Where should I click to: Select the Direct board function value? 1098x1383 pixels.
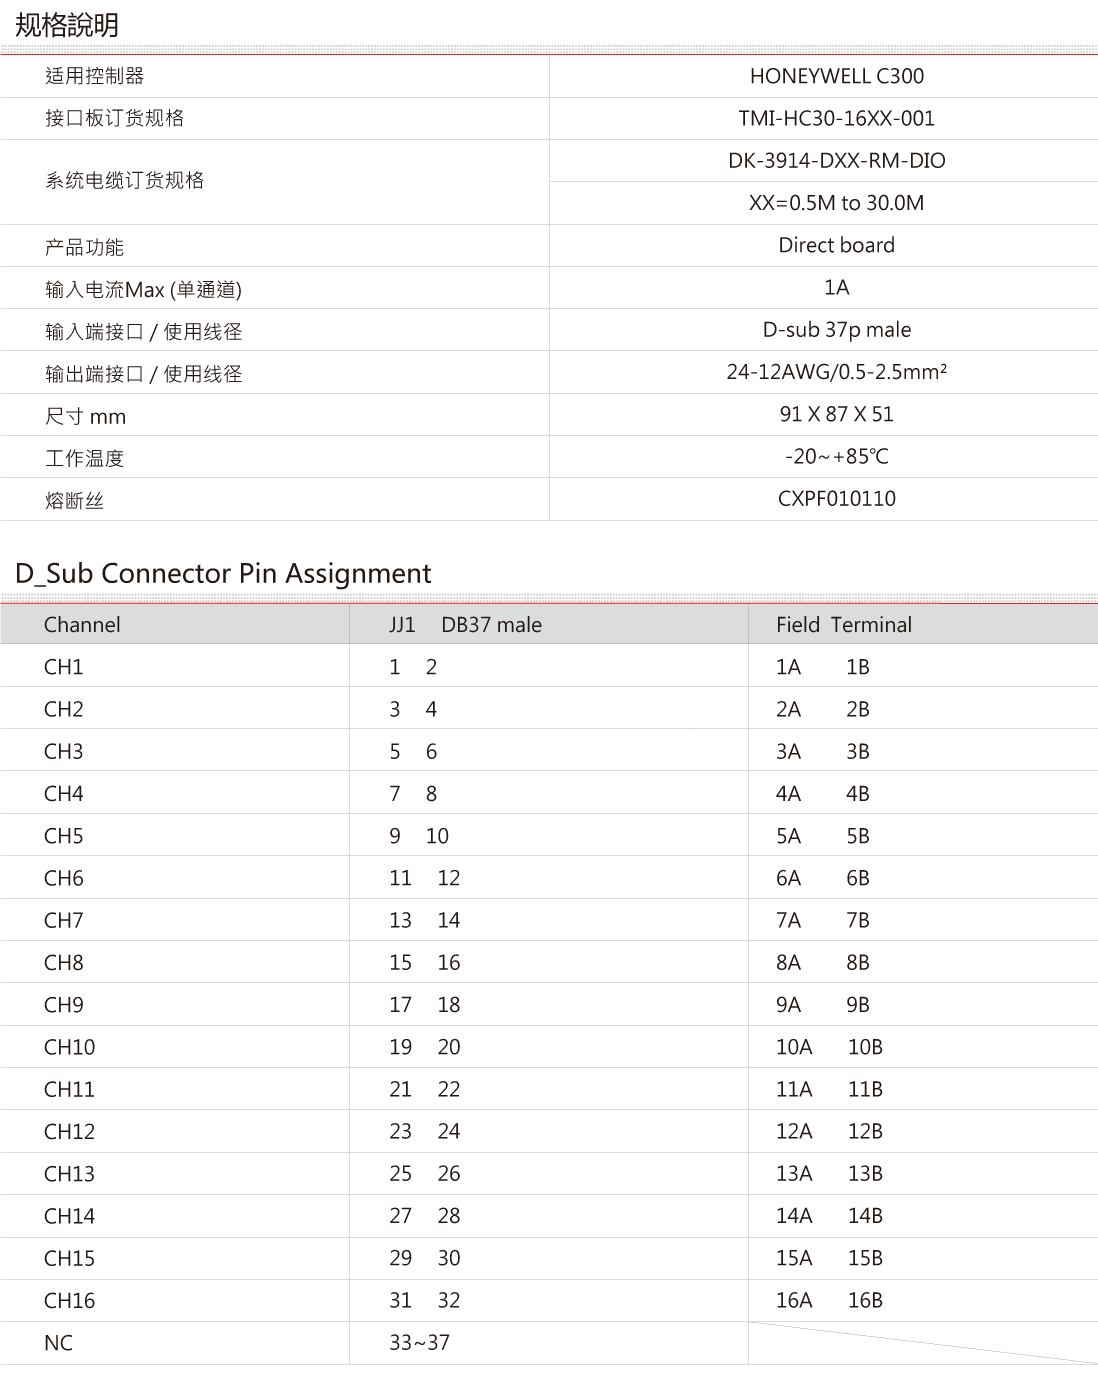836,245
